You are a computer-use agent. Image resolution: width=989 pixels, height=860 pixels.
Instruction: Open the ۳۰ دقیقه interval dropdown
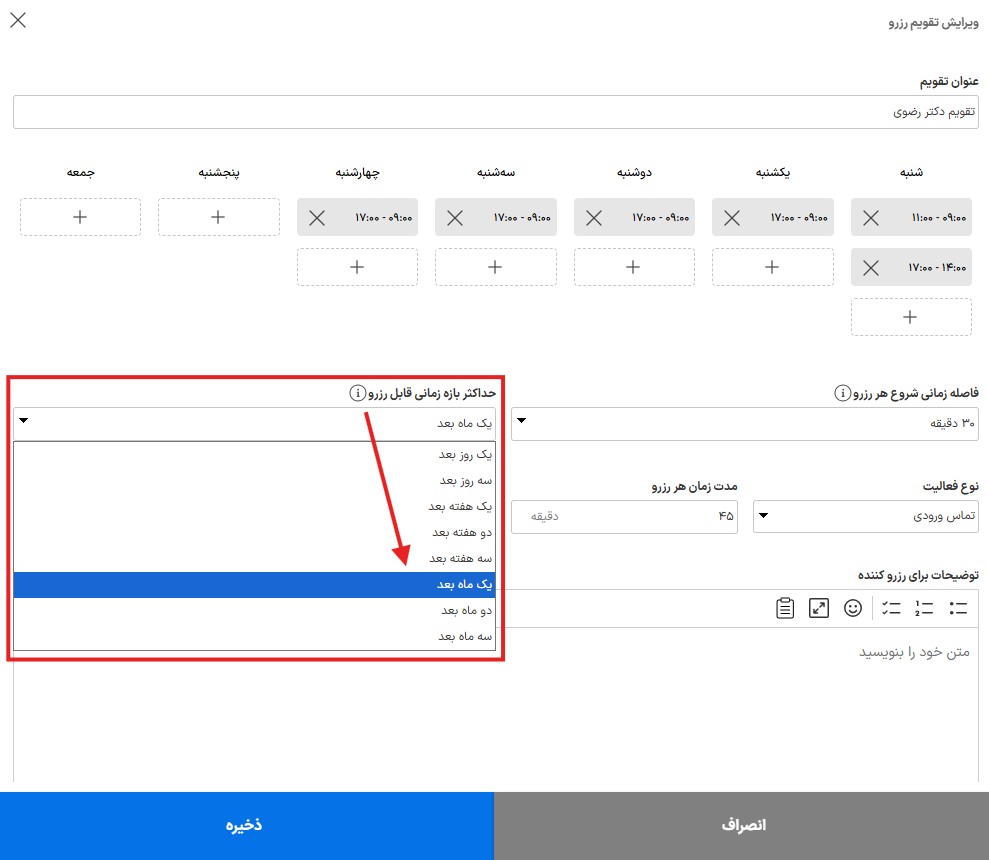[x=745, y=423]
